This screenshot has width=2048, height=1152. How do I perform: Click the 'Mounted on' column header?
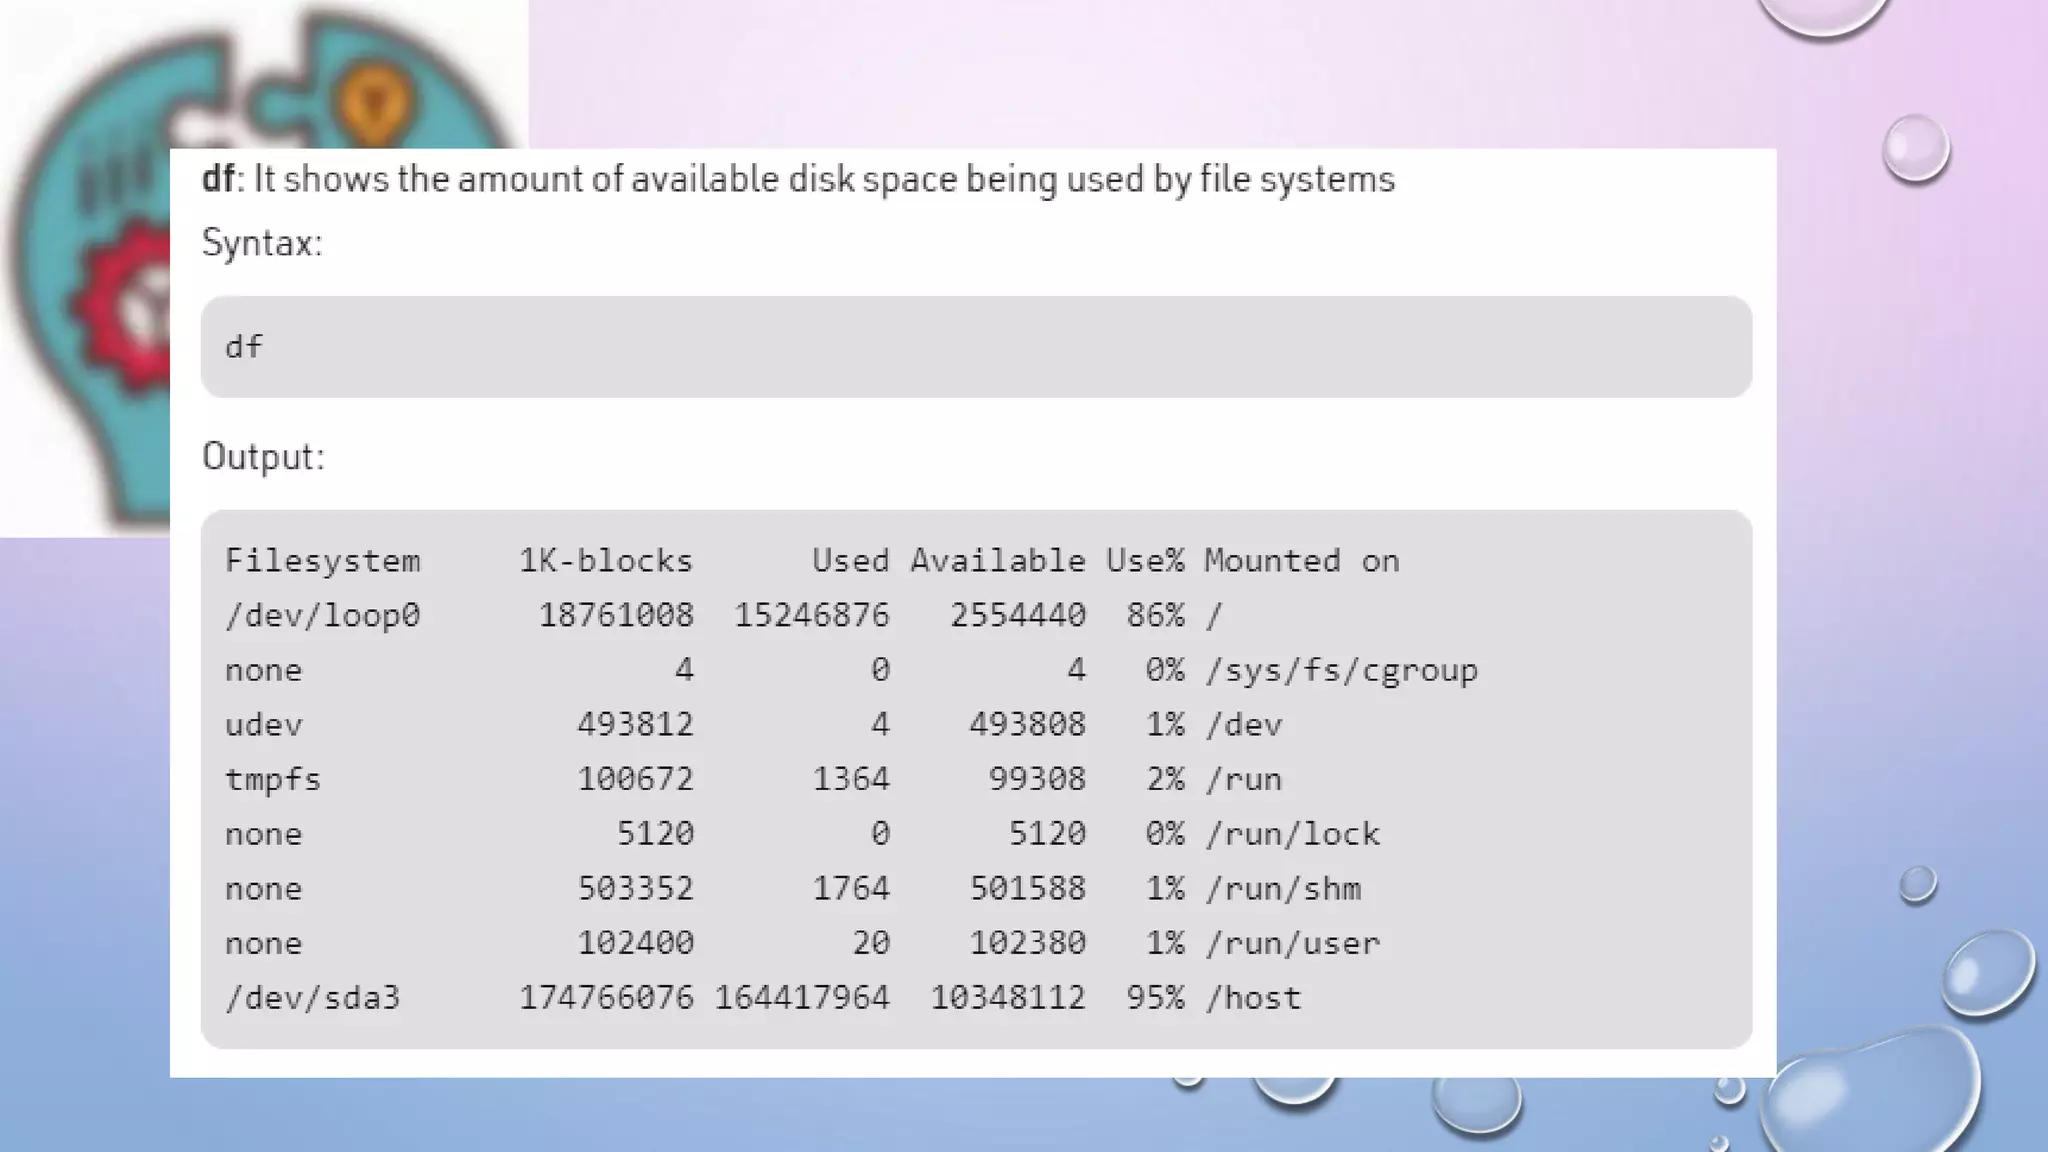pos(1301,561)
